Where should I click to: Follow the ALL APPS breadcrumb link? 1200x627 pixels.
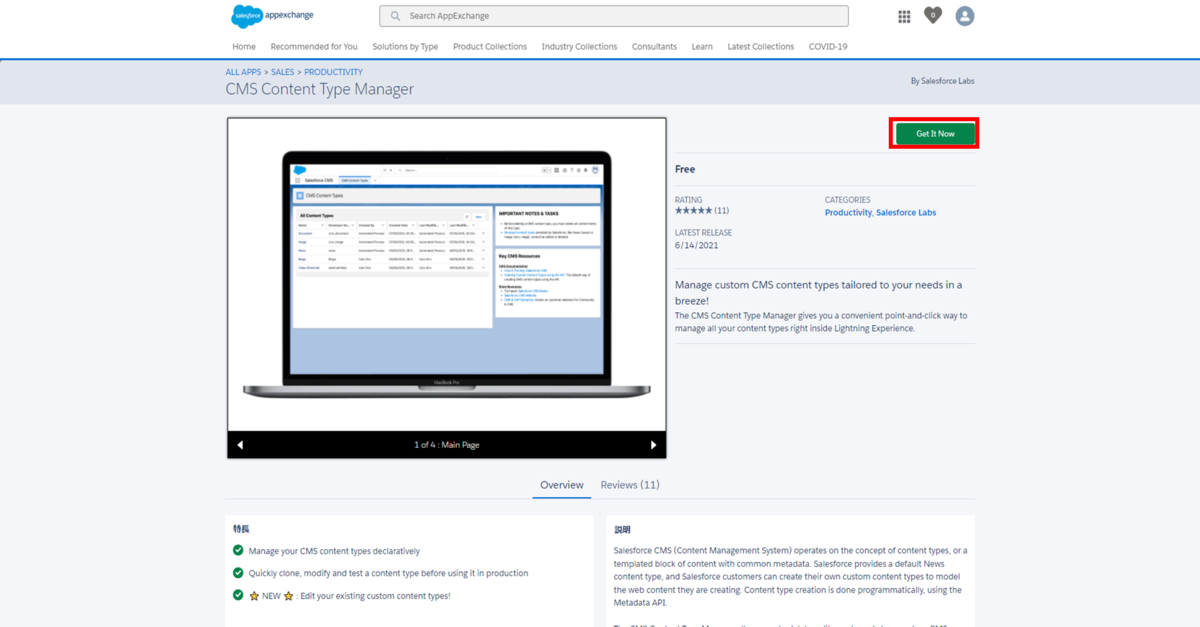(244, 72)
